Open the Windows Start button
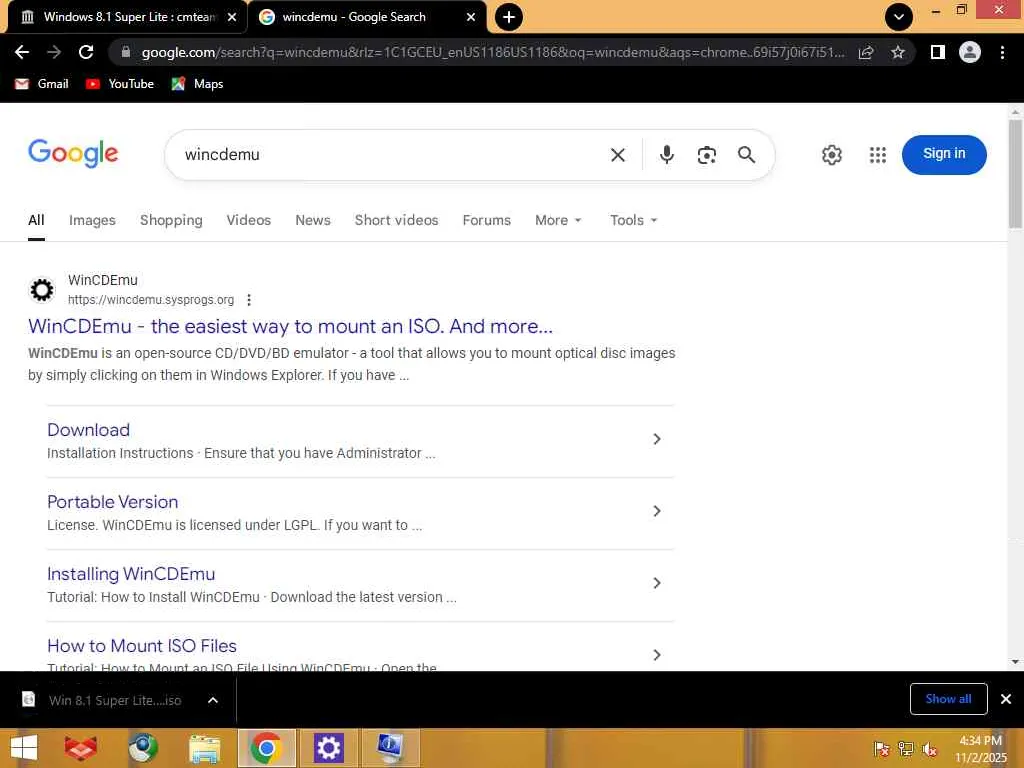This screenshot has width=1024, height=768. point(24,748)
